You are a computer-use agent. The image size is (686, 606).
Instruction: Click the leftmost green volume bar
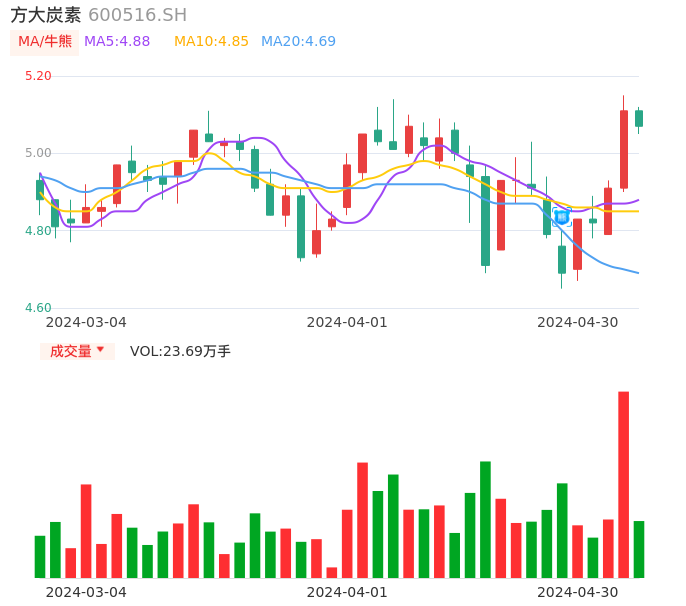[40, 556]
